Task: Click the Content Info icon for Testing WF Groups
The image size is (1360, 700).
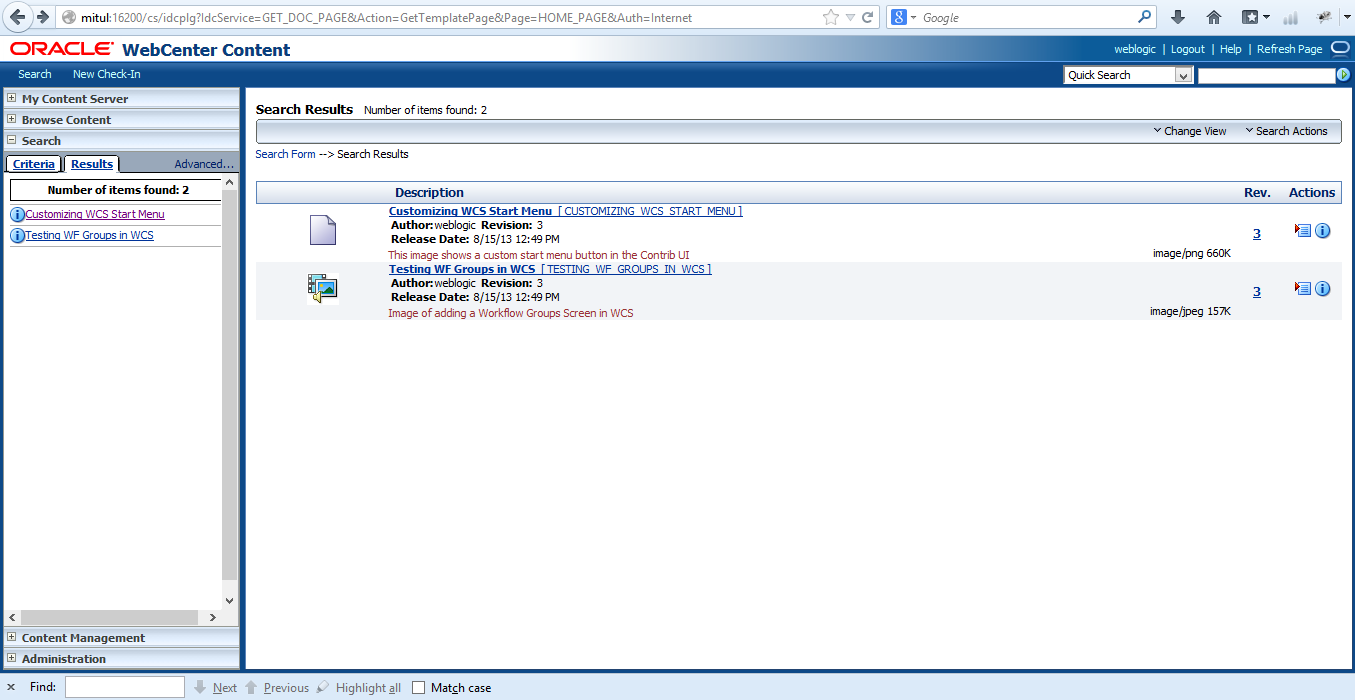Action: [1322, 289]
